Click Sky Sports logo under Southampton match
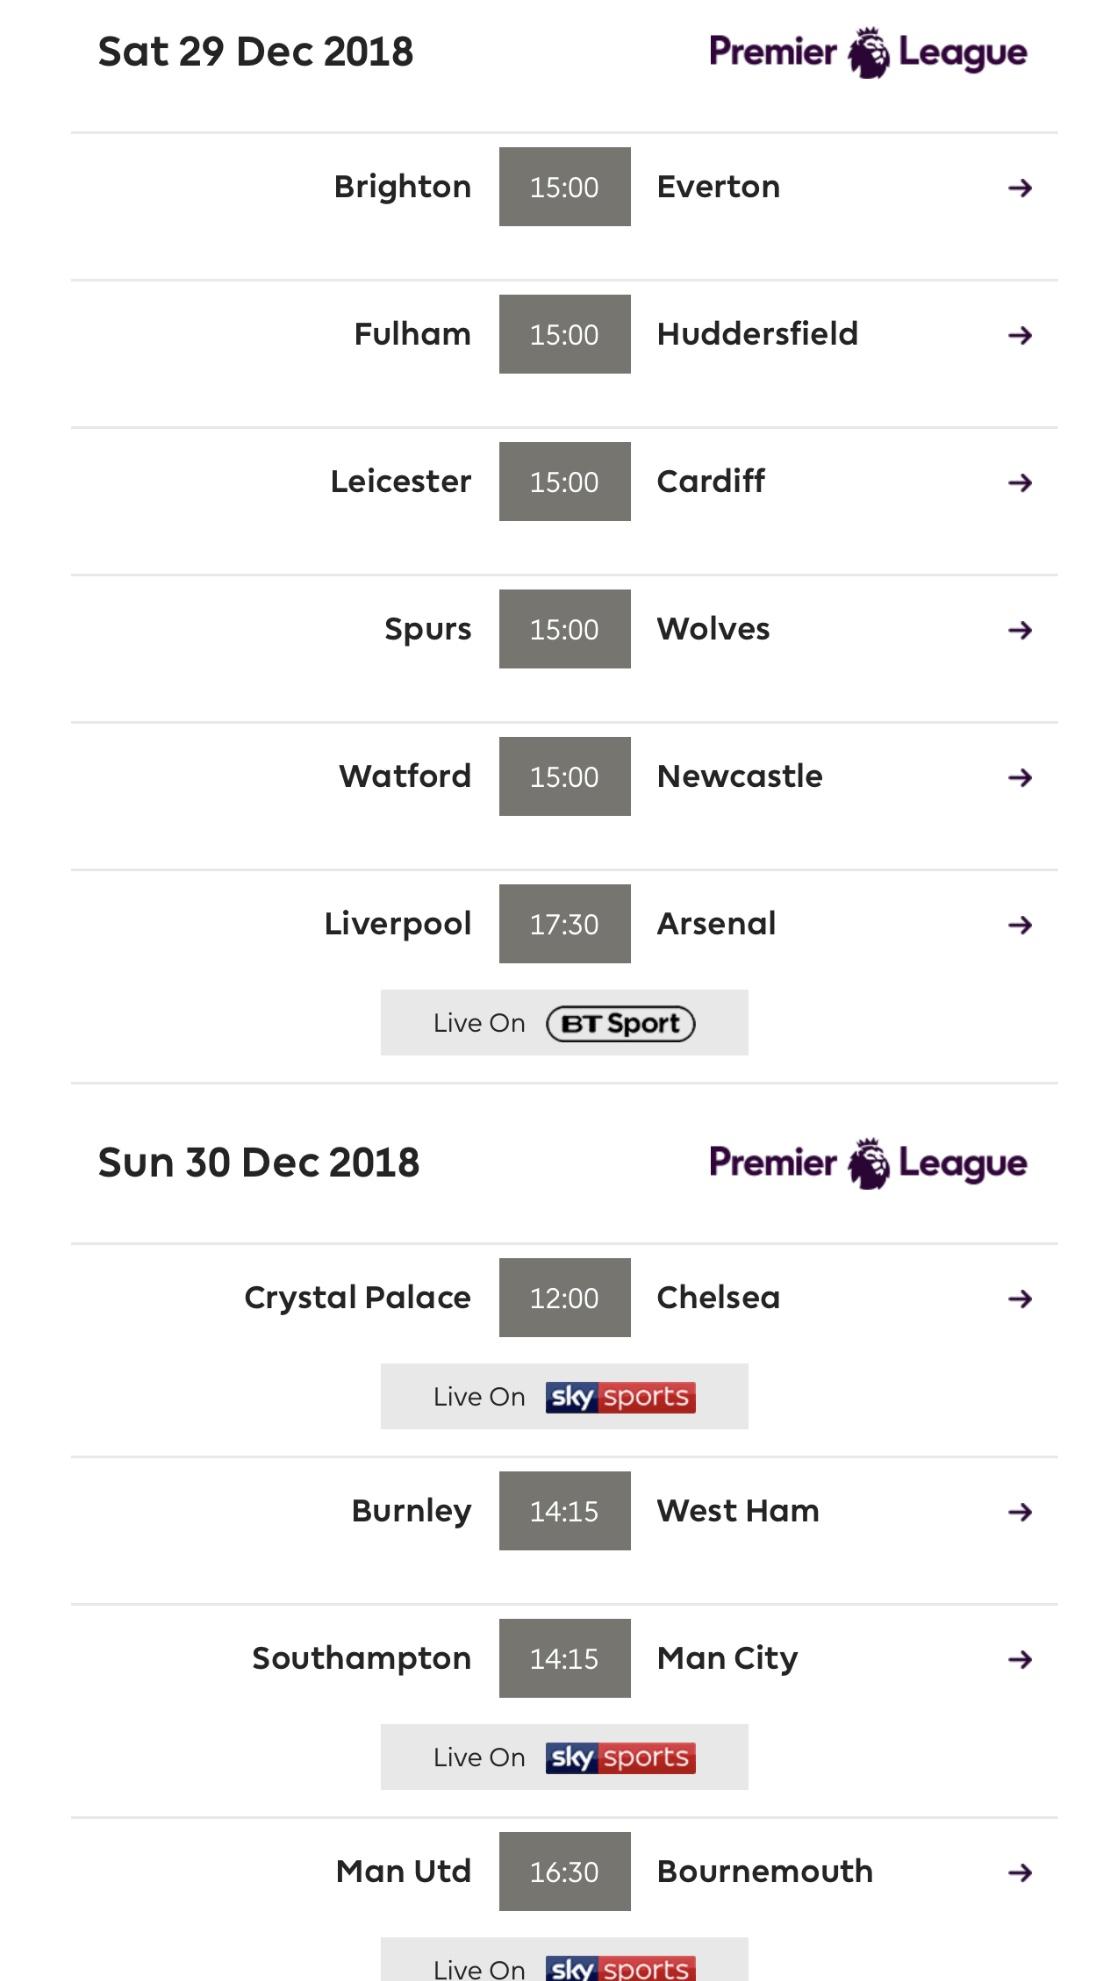 pyautogui.click(x=620, y=1757)
